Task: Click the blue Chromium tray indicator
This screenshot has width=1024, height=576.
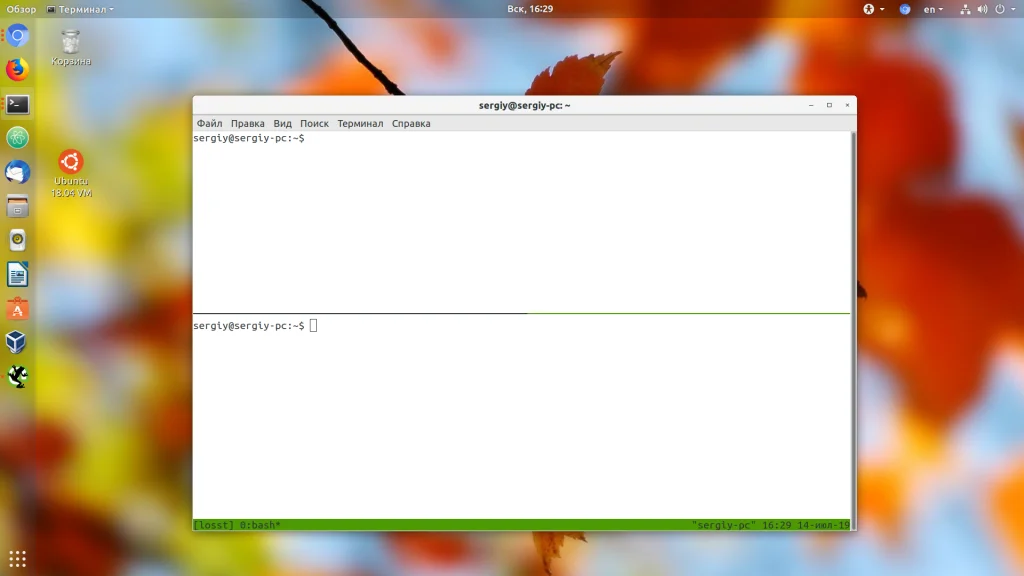Action: click(x=904, y=9)
